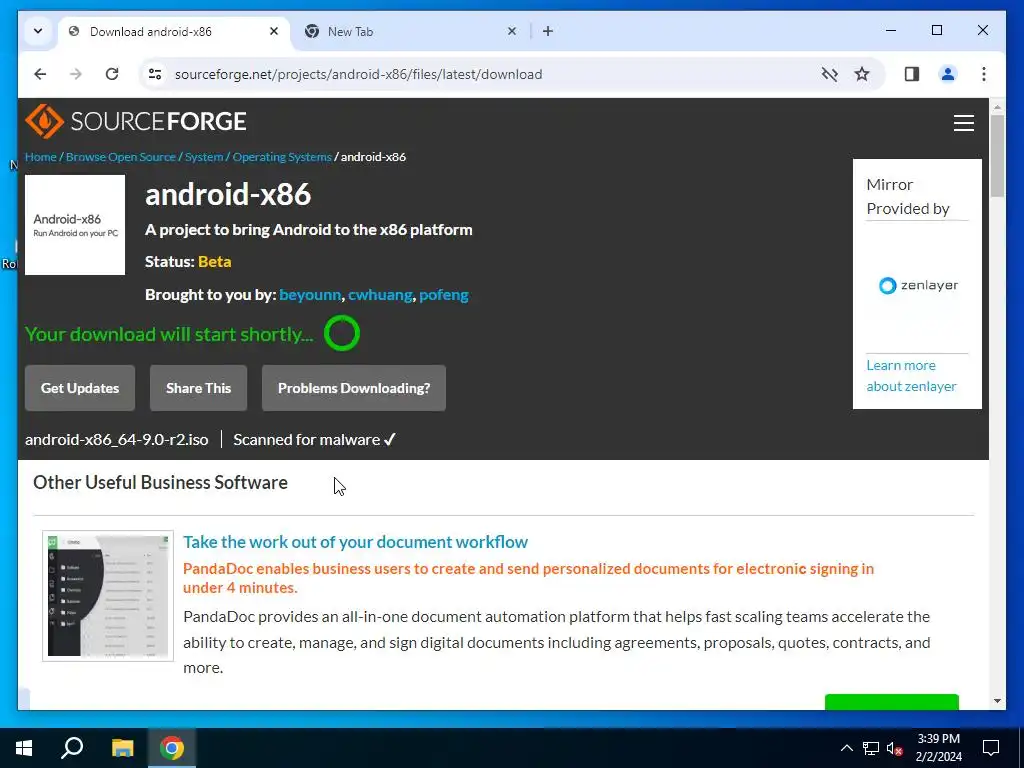Click the PandaDoc screenshot thumbnail
This screenshot has width=1024, height=768.
coord(108,596)
